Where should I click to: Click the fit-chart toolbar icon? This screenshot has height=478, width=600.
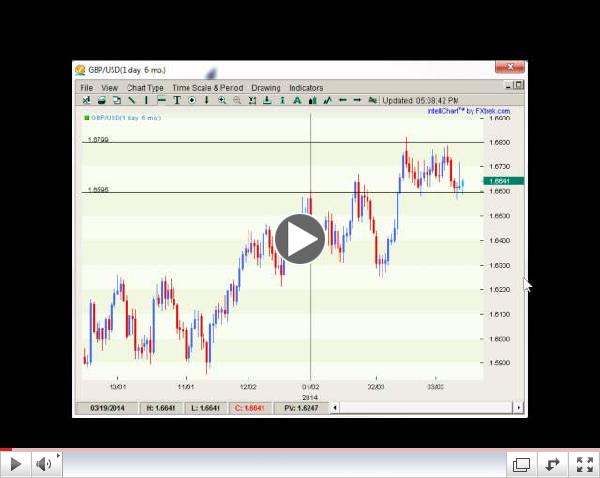pos(252,100)
